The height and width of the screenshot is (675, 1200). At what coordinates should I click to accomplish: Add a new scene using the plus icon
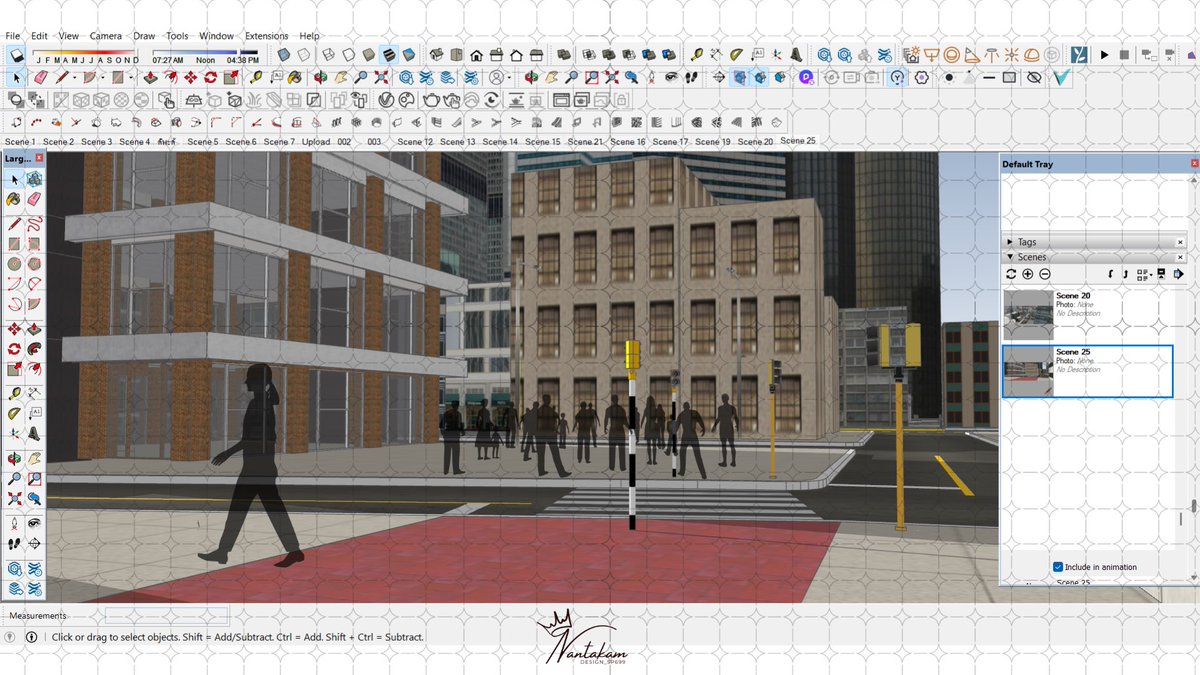point(1027,274)
